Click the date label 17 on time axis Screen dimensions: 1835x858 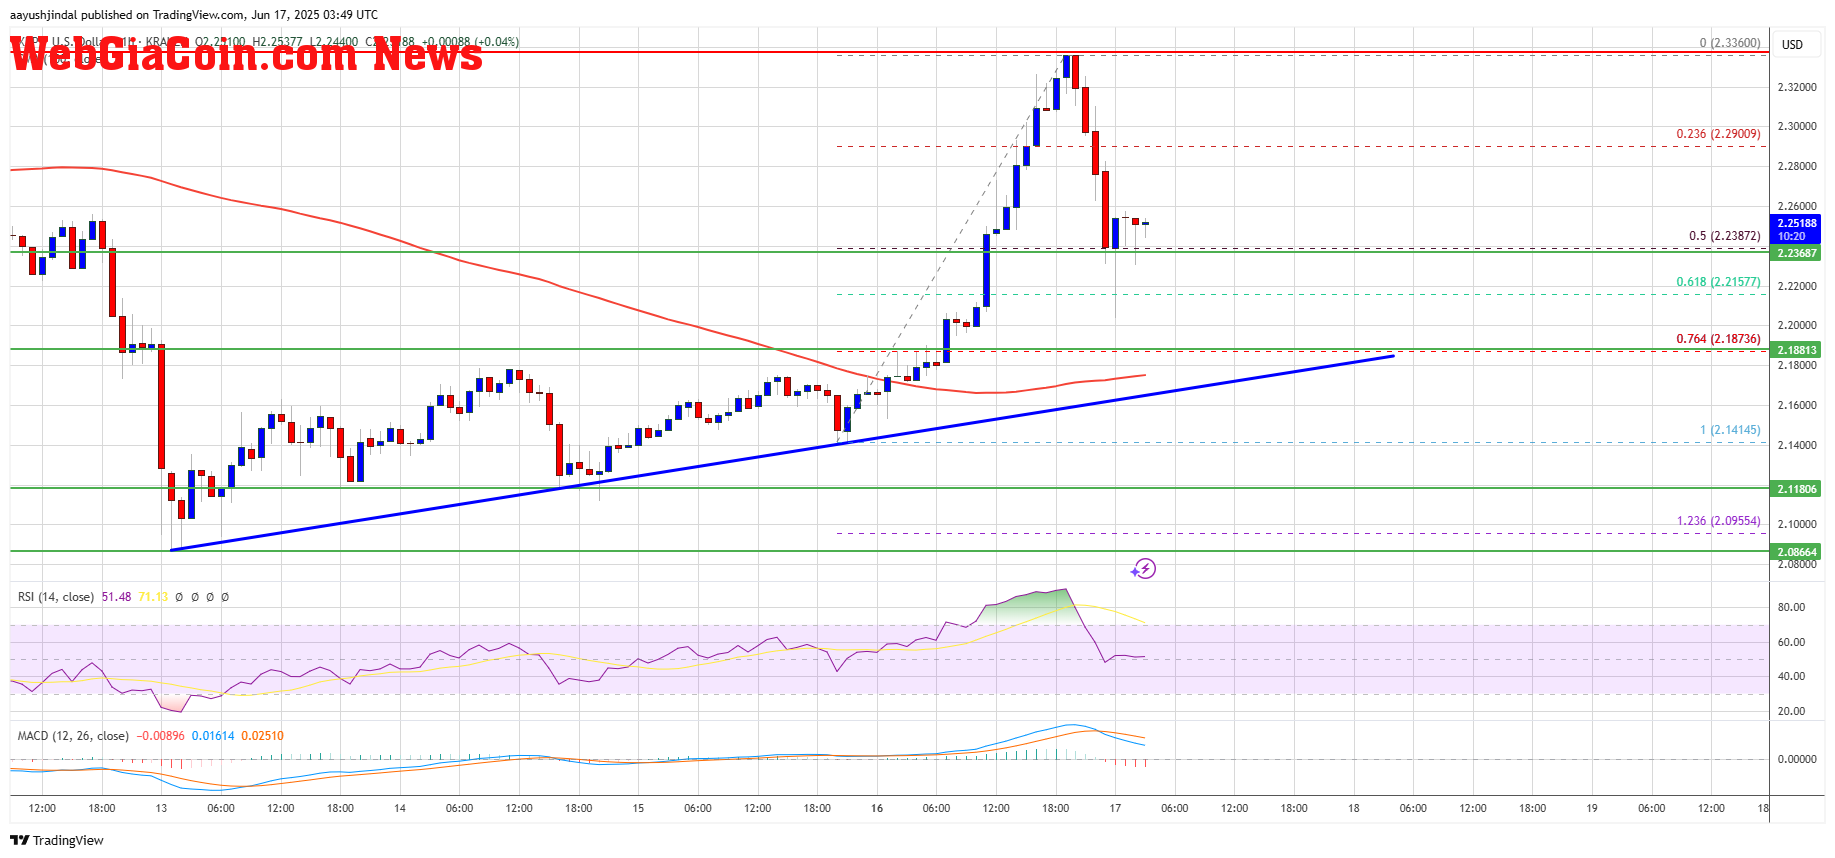[1115, 808]
